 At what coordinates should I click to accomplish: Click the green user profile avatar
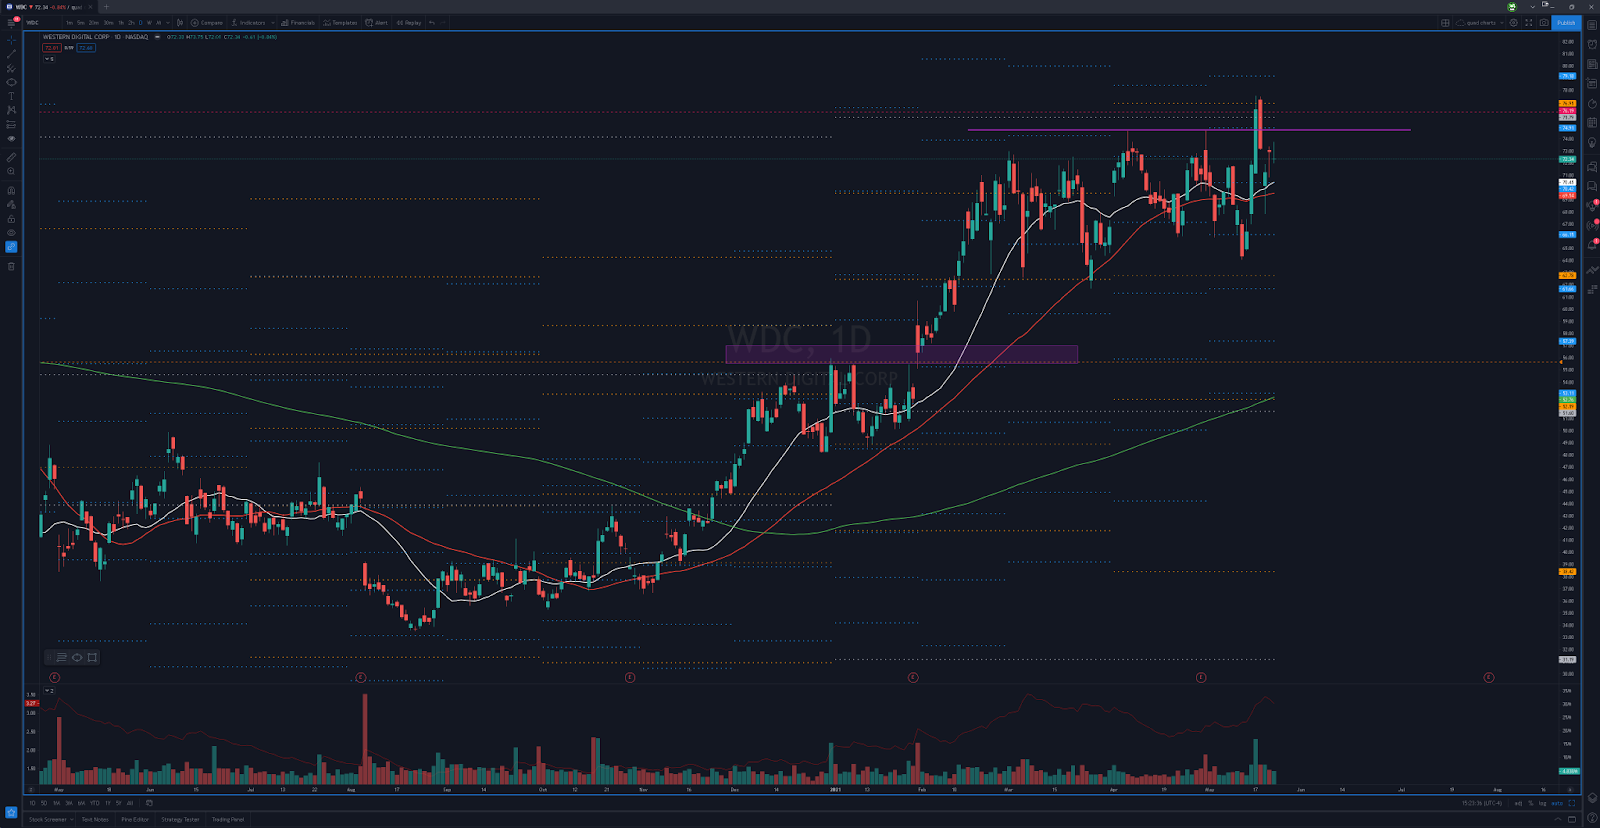click(1512, 7)
